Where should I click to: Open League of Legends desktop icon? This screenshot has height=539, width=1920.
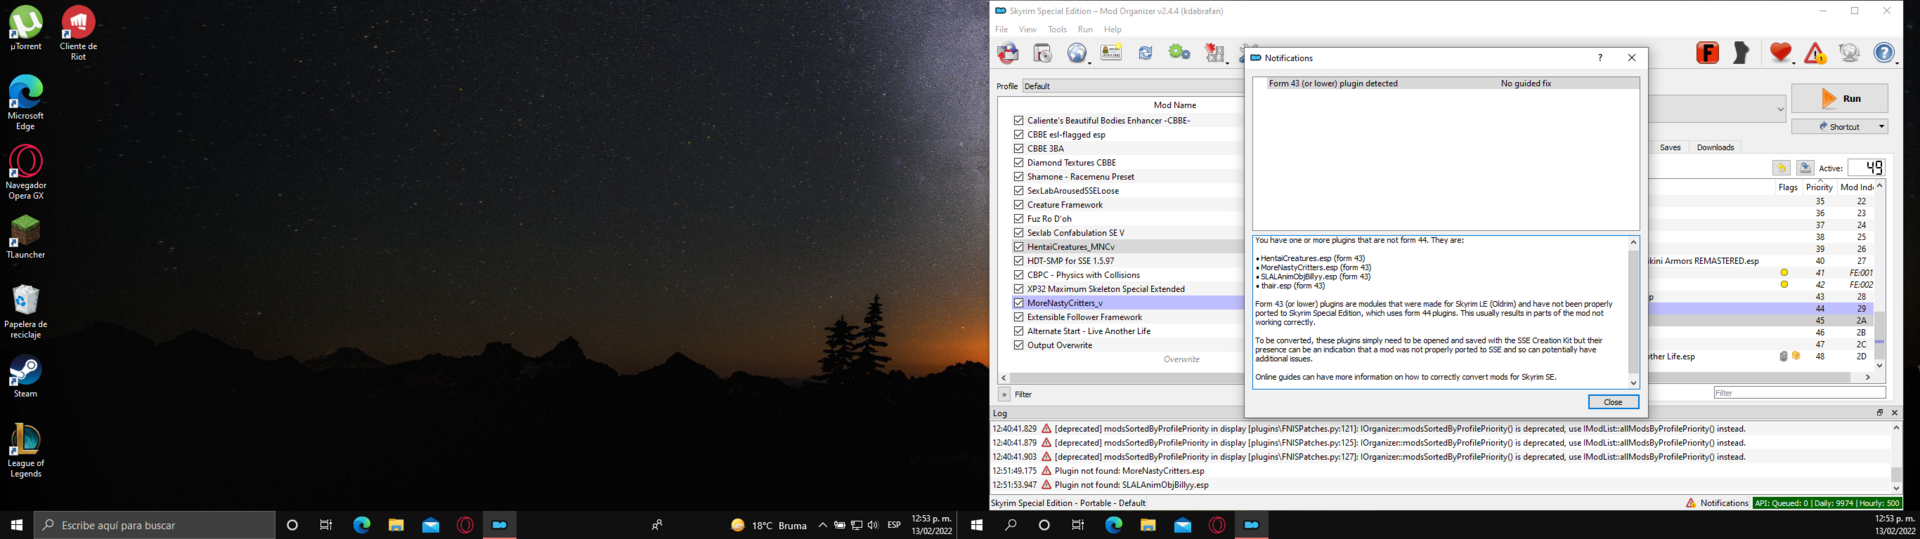pyautogui.click(x=26, y=450)
